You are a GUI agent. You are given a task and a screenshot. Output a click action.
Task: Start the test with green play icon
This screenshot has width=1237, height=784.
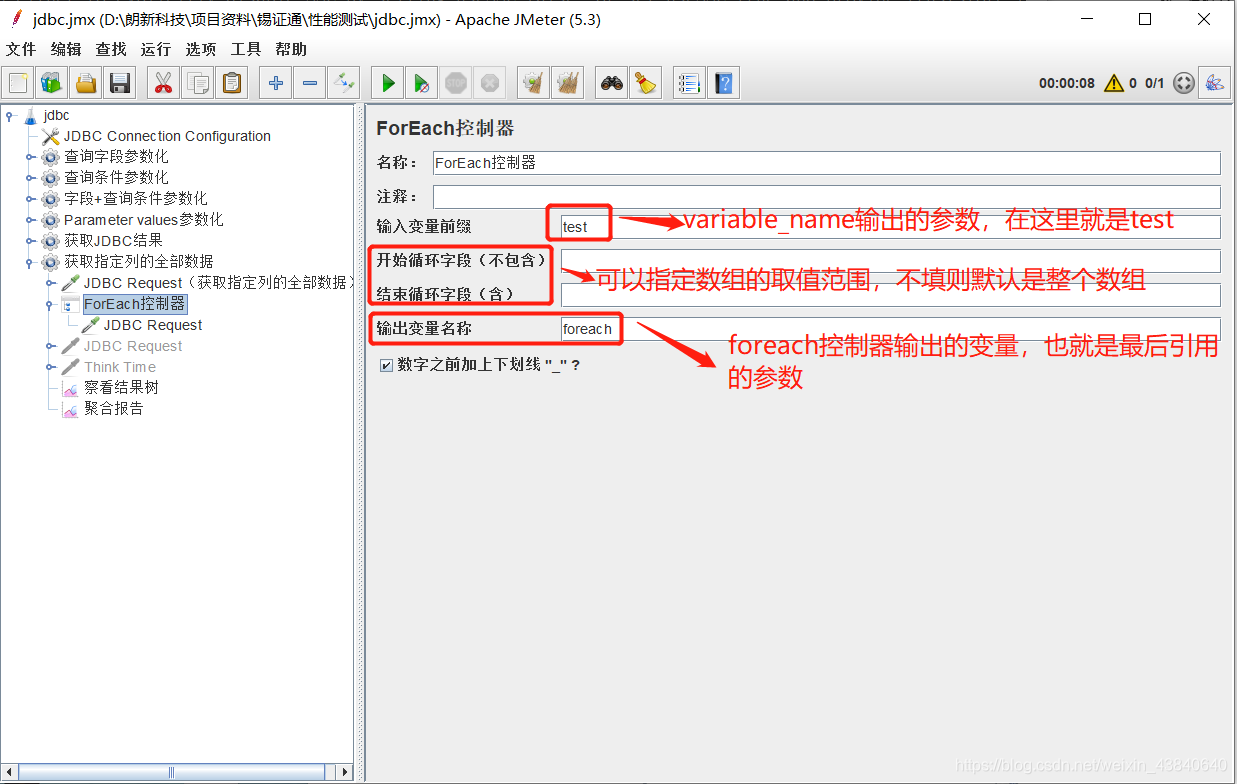(x=387, y=83)
